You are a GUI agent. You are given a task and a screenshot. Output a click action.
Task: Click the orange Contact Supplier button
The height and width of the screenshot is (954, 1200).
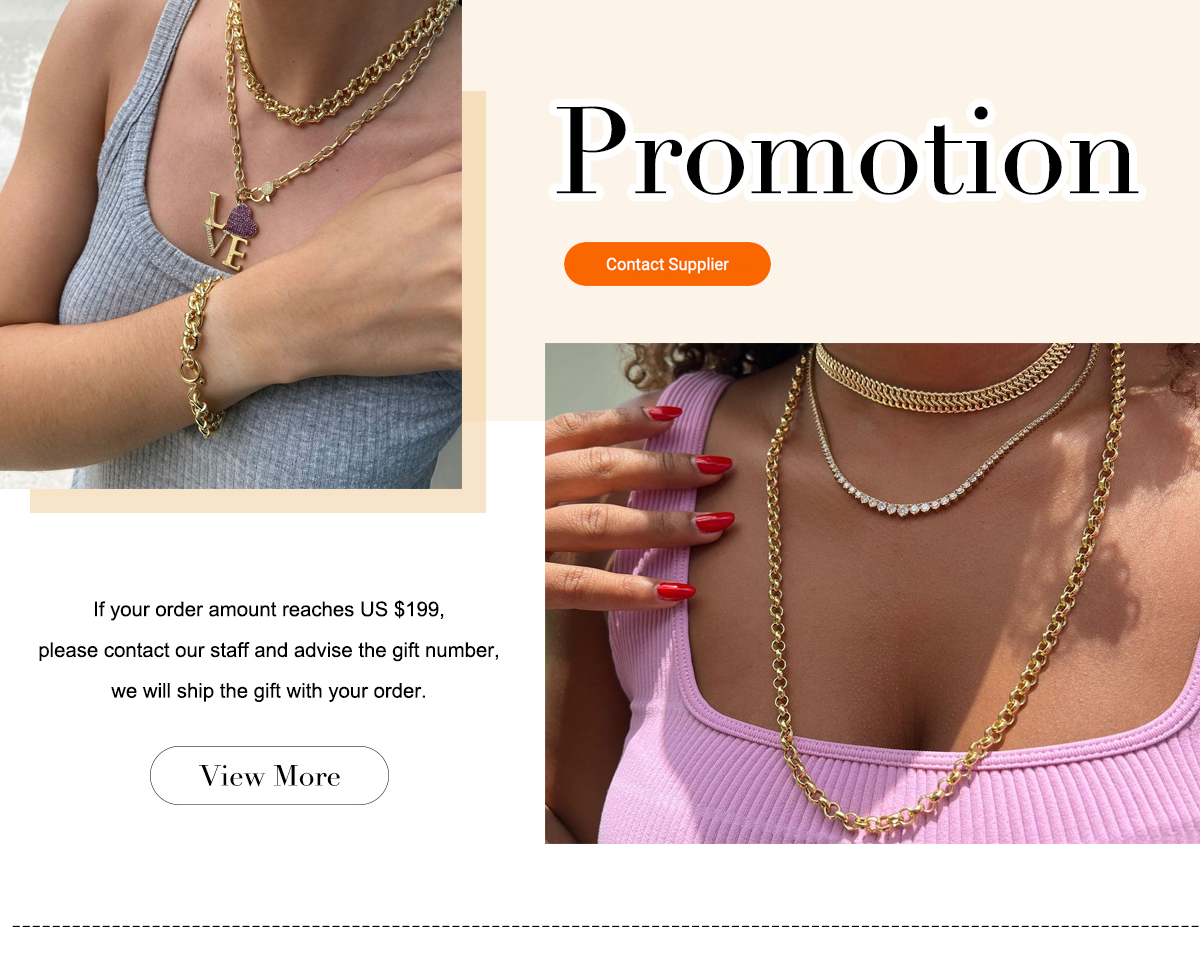coord(667,264)
